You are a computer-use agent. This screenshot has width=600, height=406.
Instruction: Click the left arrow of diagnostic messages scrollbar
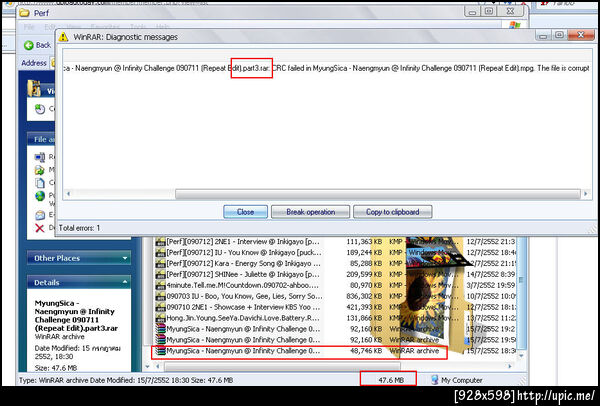tap(68, 194)
